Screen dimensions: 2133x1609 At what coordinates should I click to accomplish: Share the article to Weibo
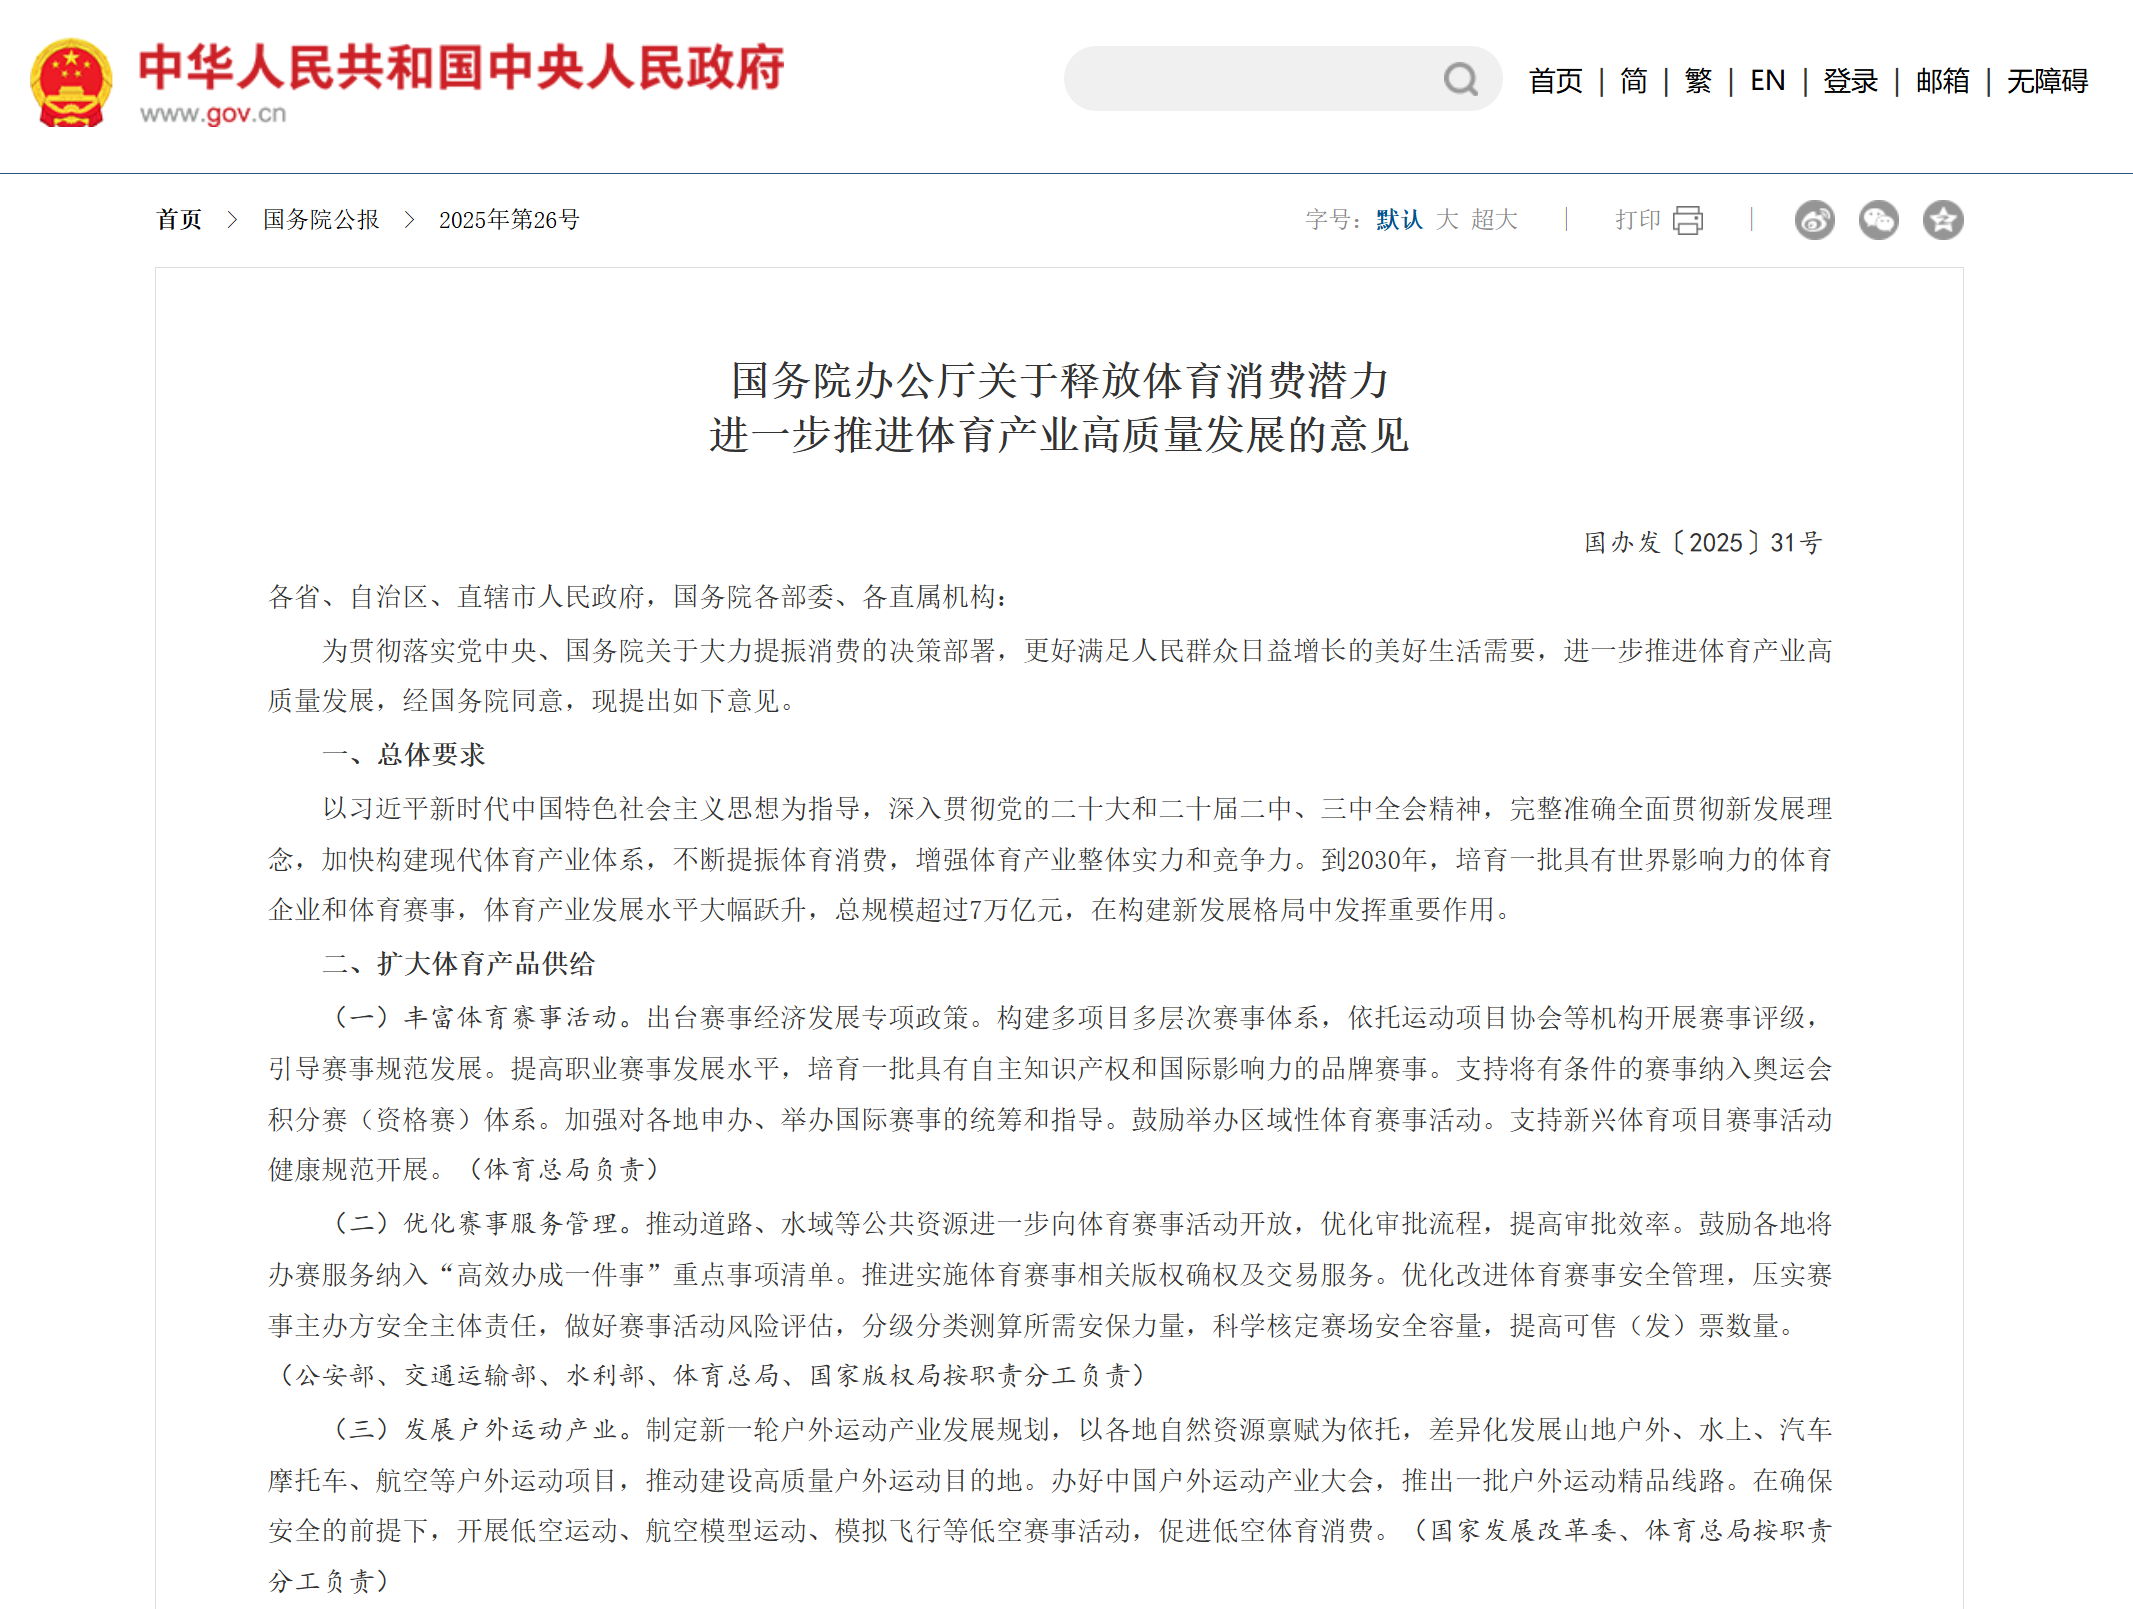1814,220
